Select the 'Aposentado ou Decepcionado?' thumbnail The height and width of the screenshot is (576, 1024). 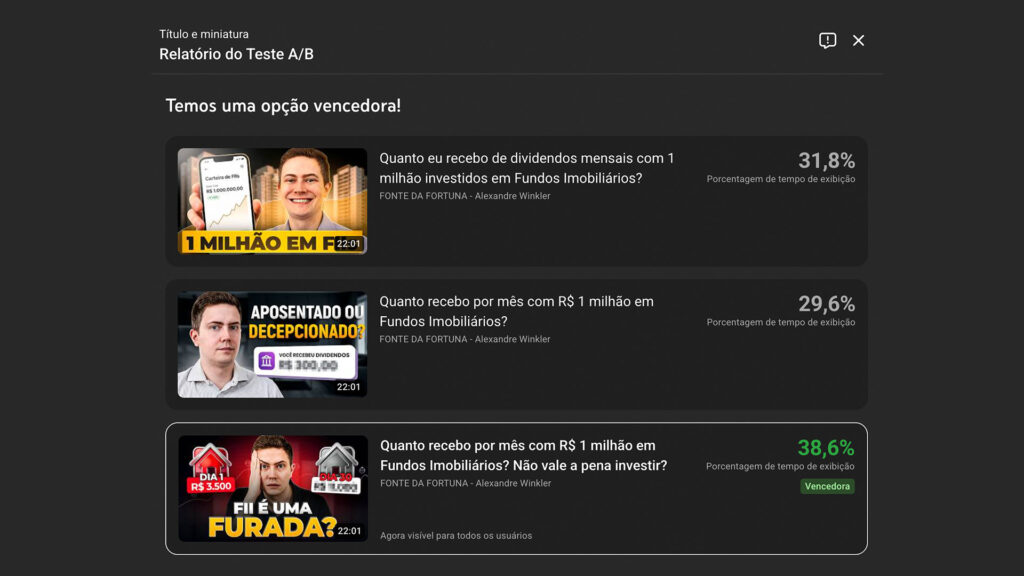pyautogui.click(x=272, y=344)
